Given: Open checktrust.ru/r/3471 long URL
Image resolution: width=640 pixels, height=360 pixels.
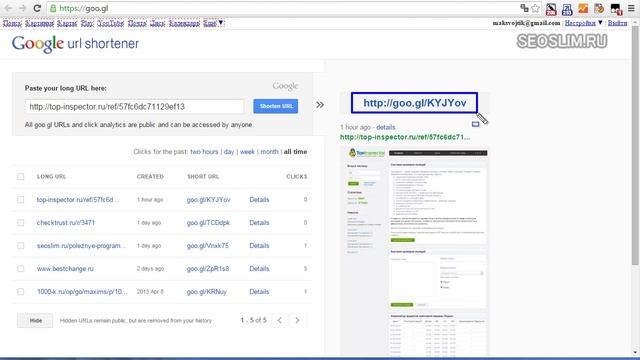Looking at the screenshot, I should (x=66, y=222).
